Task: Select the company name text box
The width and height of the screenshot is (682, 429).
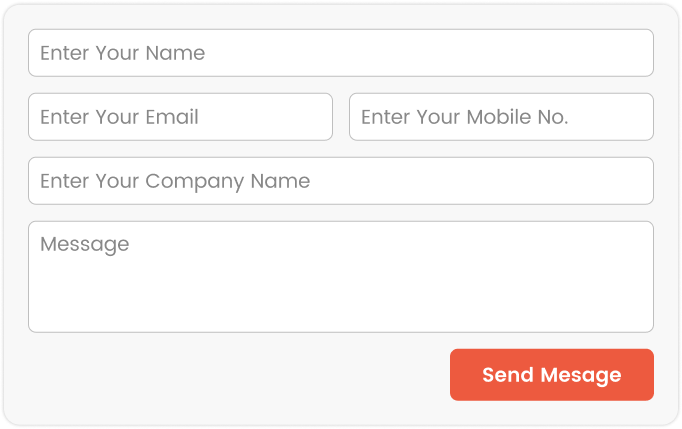Action: tap(340, 181)
